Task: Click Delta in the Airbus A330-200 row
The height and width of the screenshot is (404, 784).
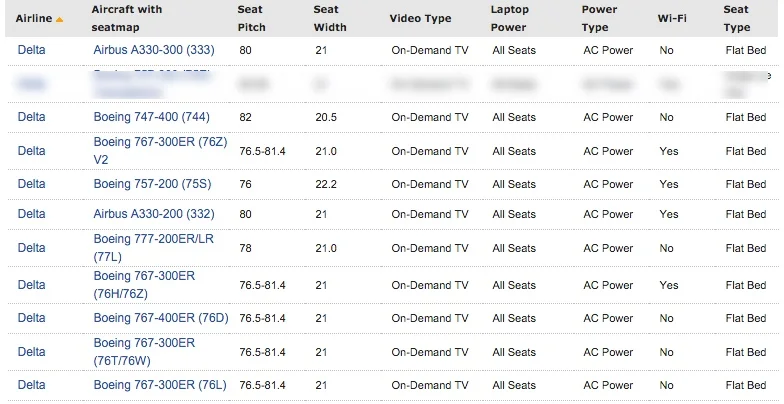Action: coord(32,214)
